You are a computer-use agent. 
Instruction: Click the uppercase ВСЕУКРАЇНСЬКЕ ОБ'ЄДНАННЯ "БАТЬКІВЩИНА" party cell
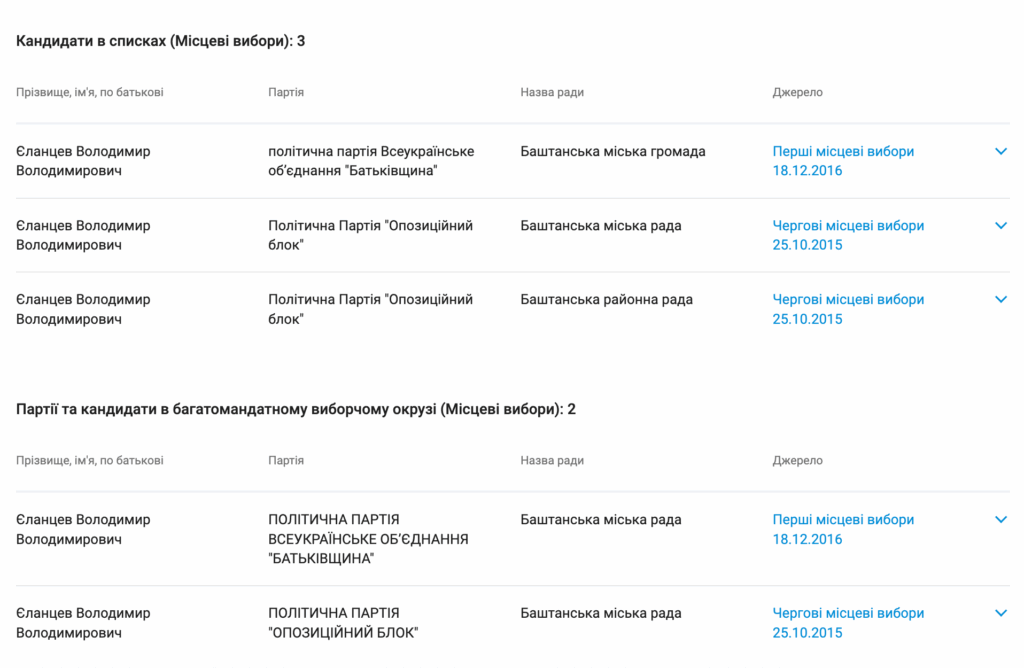point(368,539)
